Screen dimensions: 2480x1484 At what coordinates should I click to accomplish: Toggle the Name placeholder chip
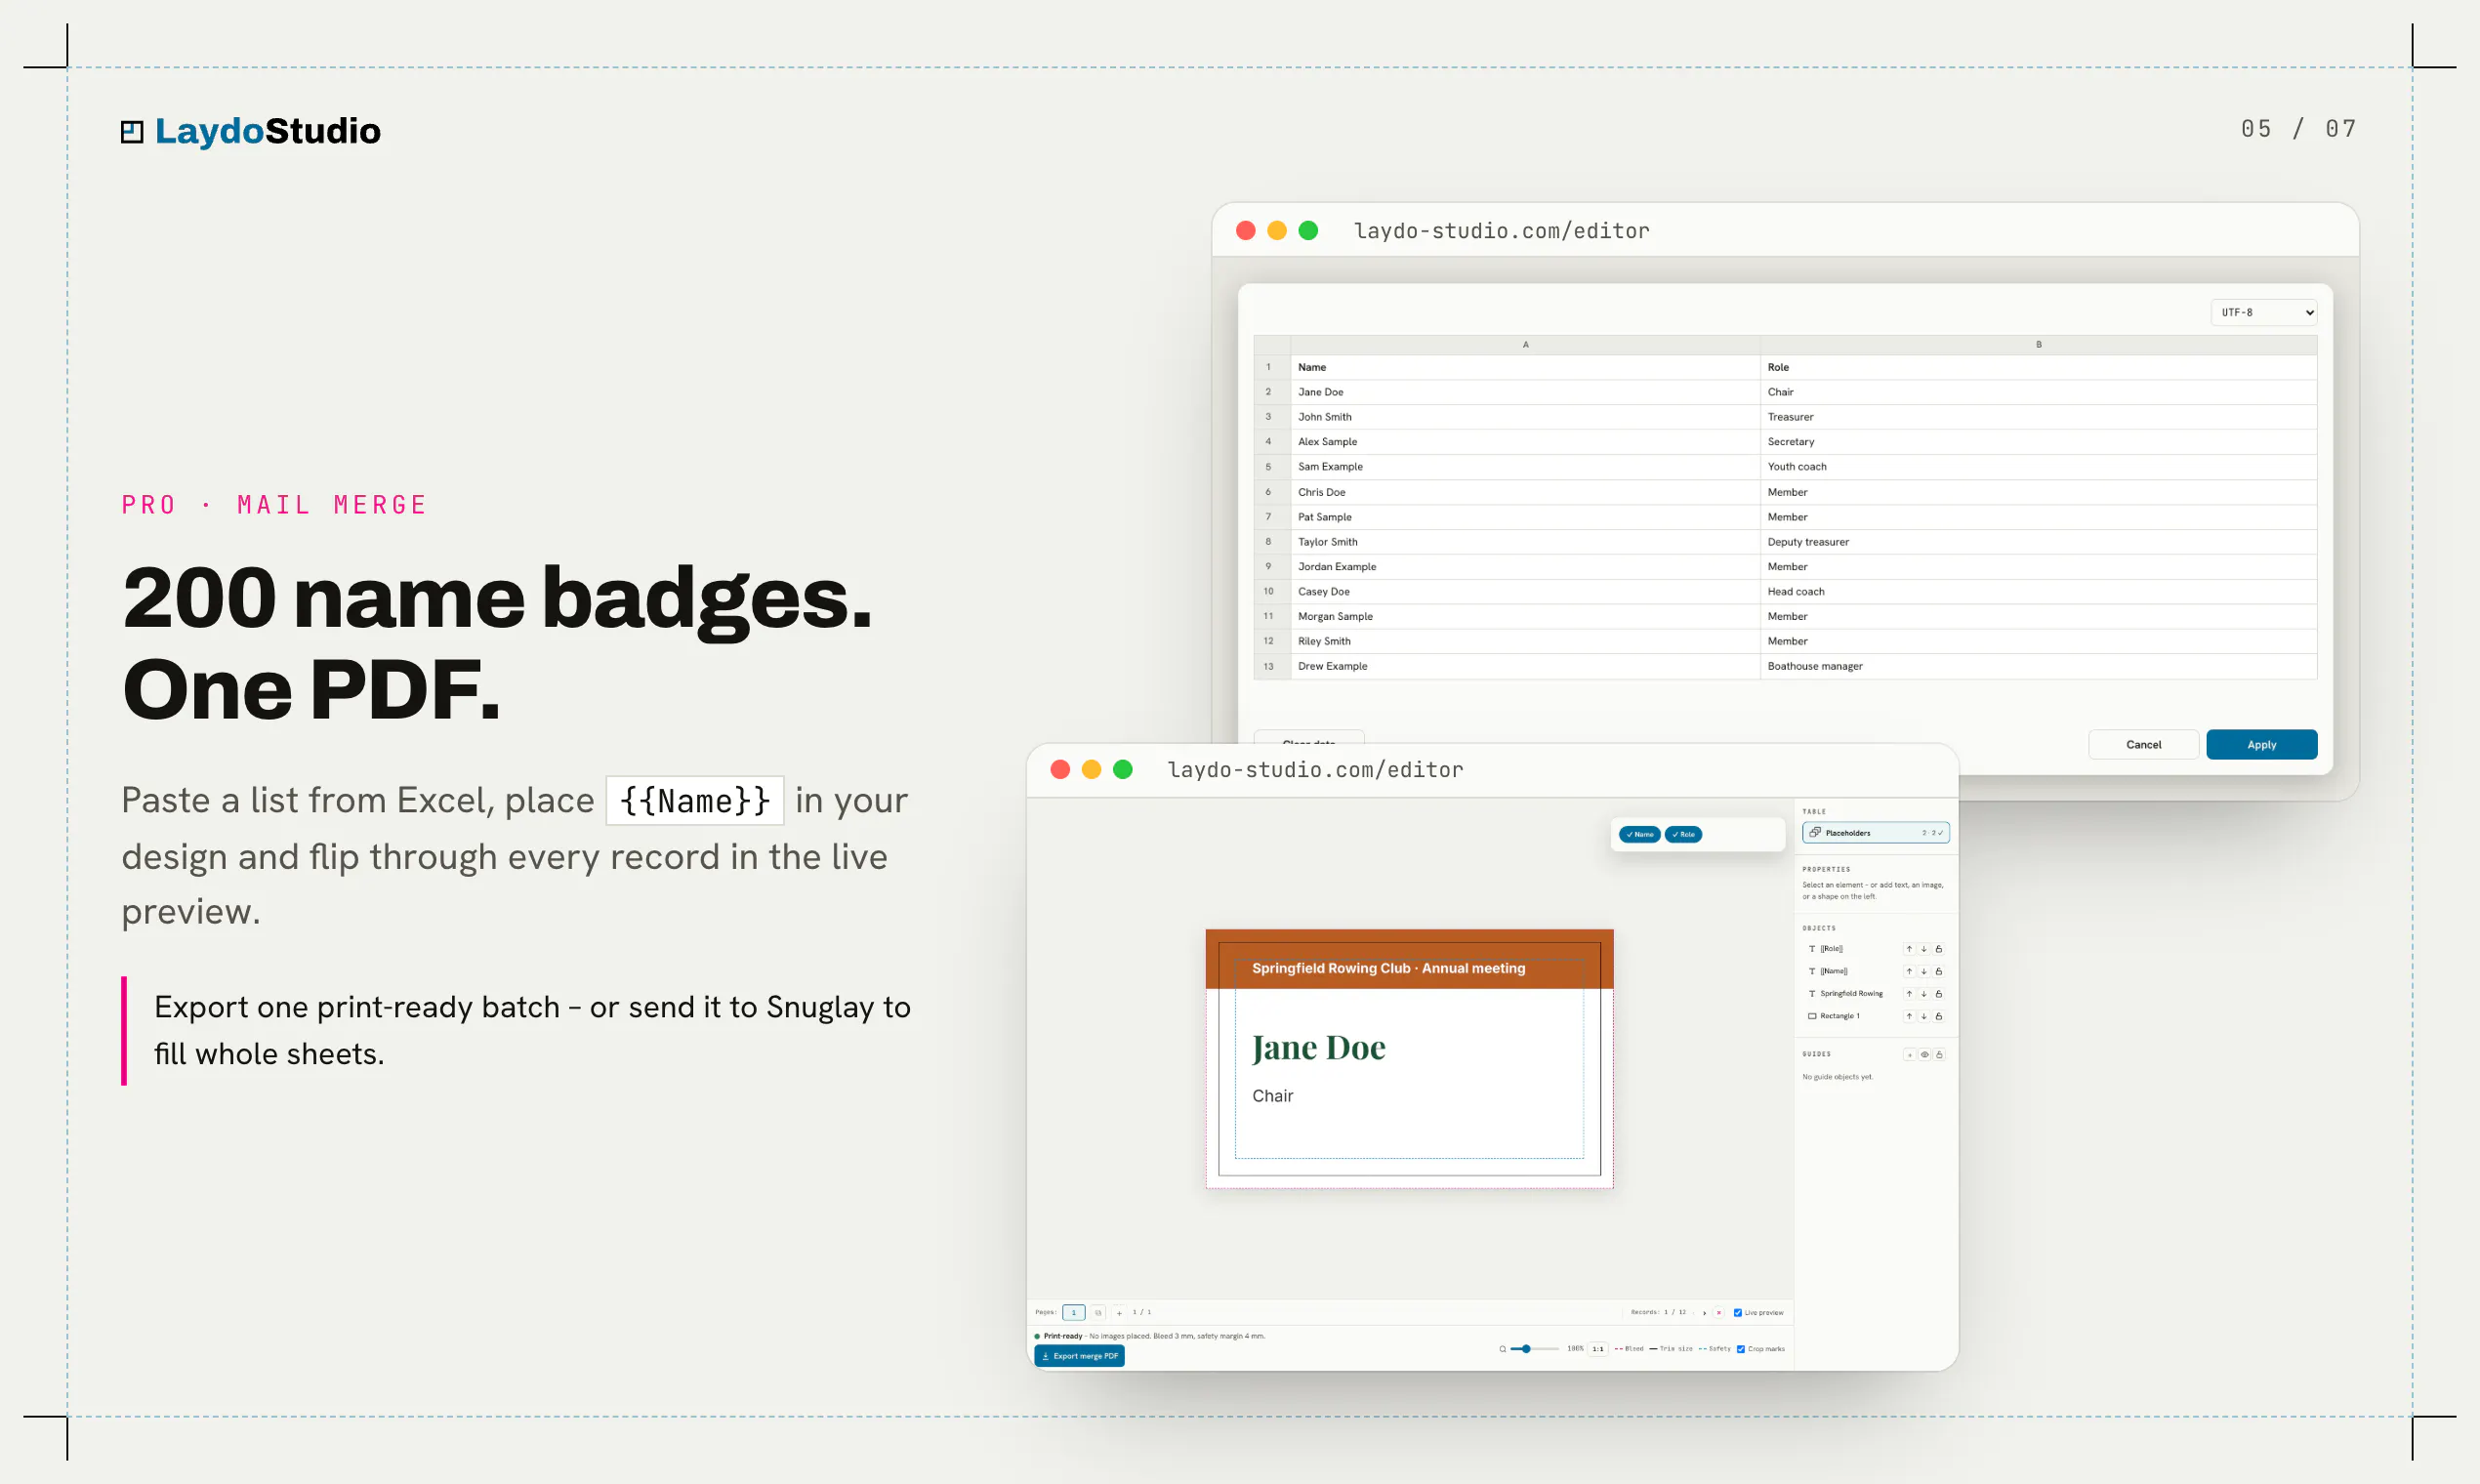tap(1639, 834)
